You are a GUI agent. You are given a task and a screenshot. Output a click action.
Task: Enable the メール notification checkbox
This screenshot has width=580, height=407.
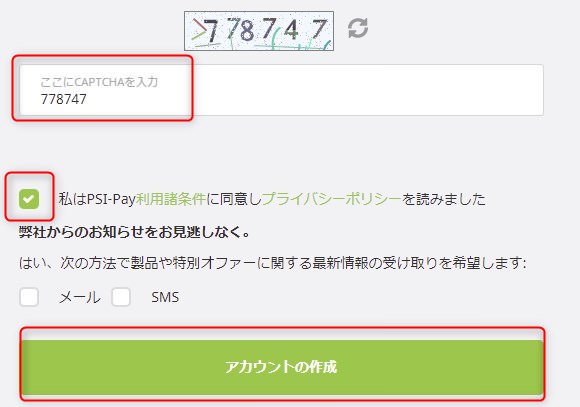pos(29,297)
